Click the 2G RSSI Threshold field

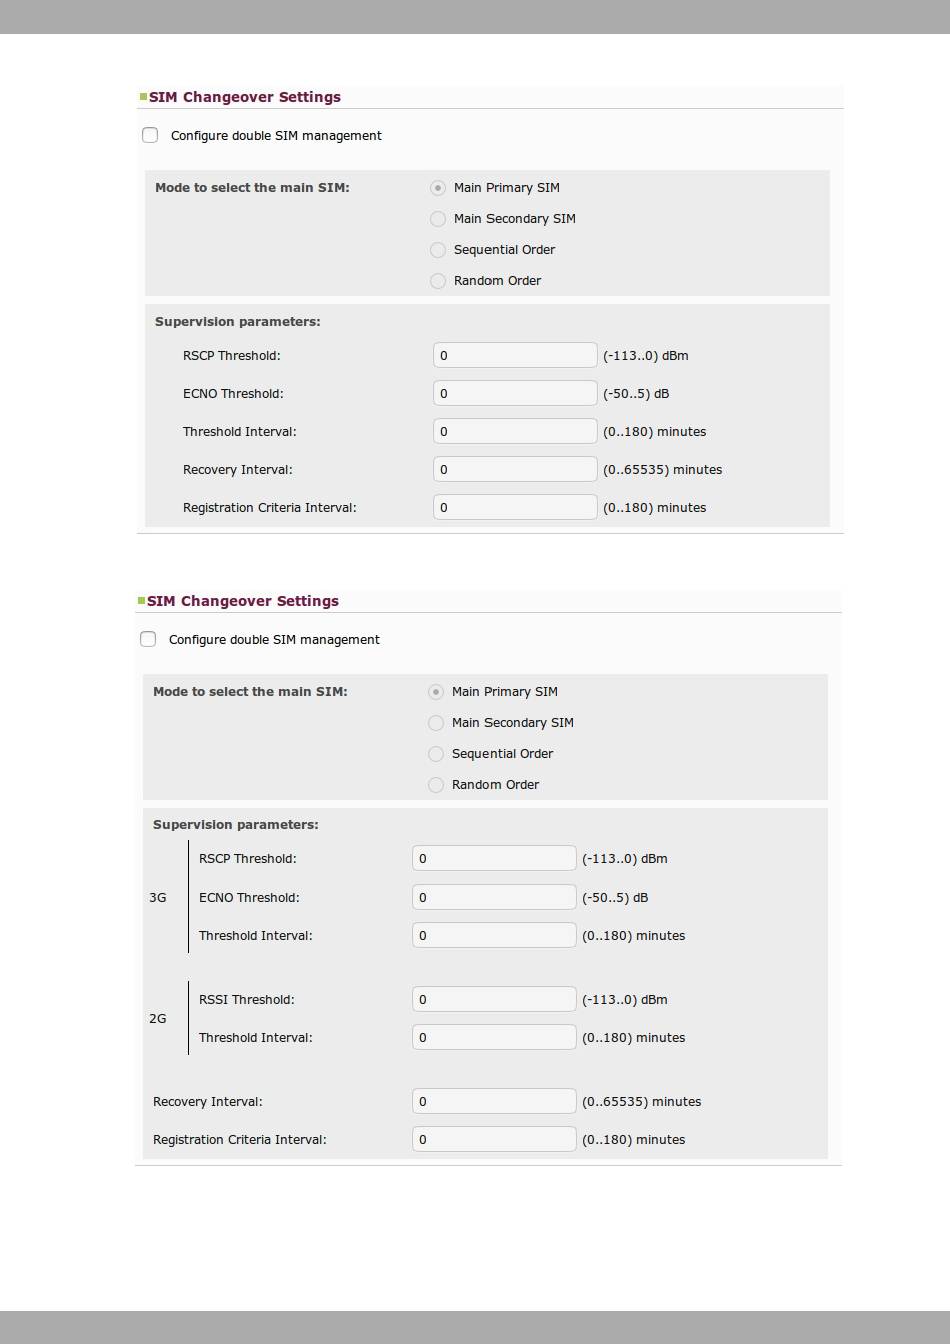(494, 999)
